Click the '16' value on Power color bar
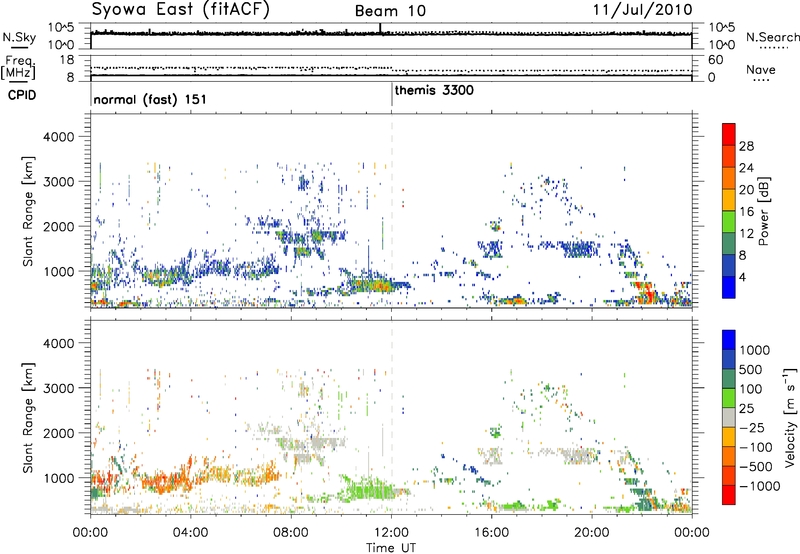Screen dimensions: 800x554 746,212
